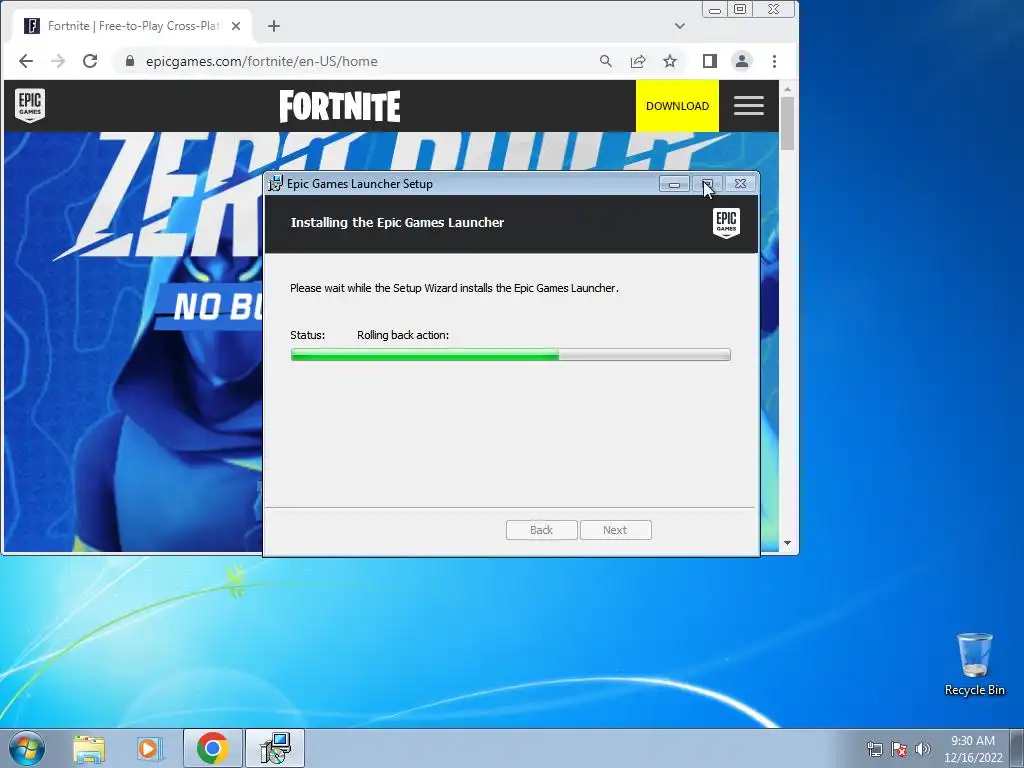Click the page scrollbar down arrow

click(788, 543)
